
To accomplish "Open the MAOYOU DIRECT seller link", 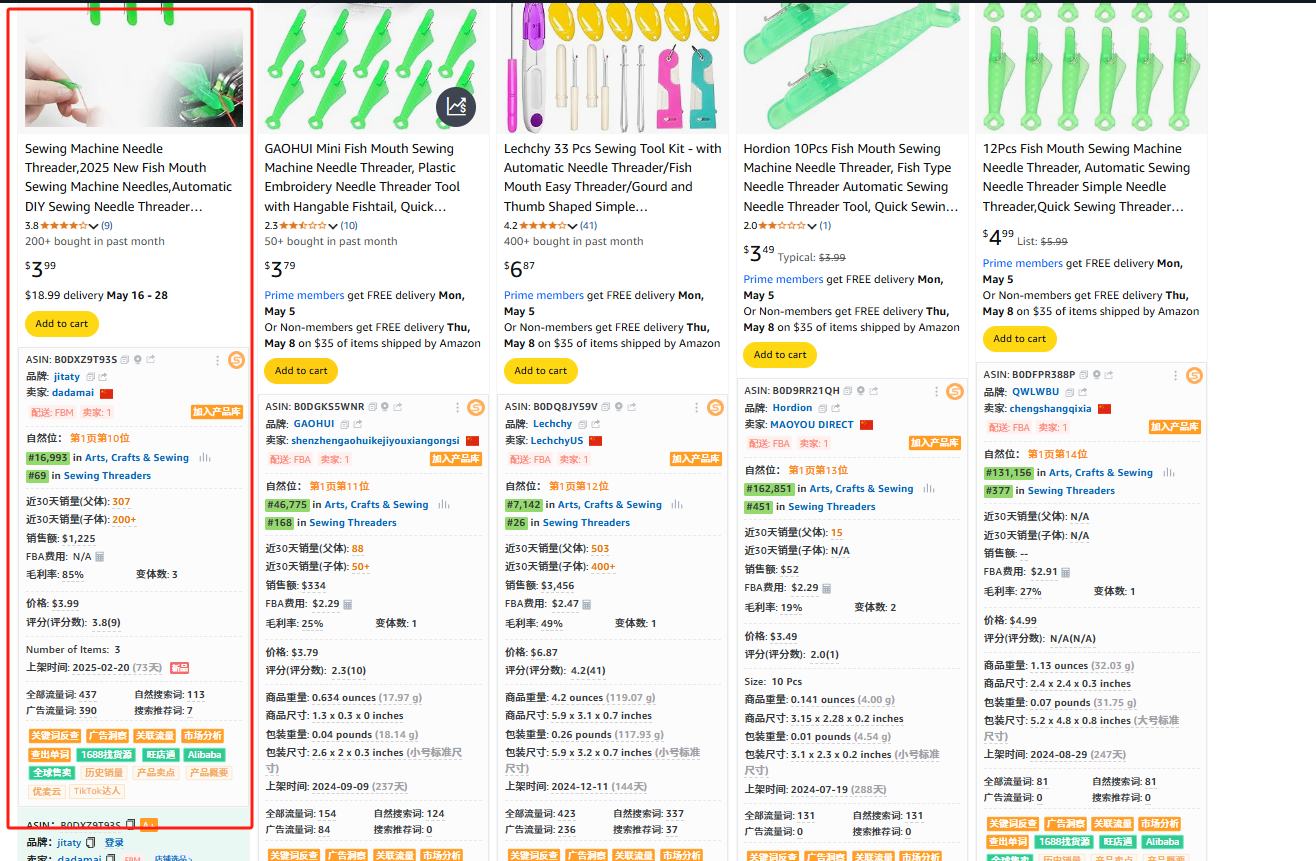I will click(812, 425).
